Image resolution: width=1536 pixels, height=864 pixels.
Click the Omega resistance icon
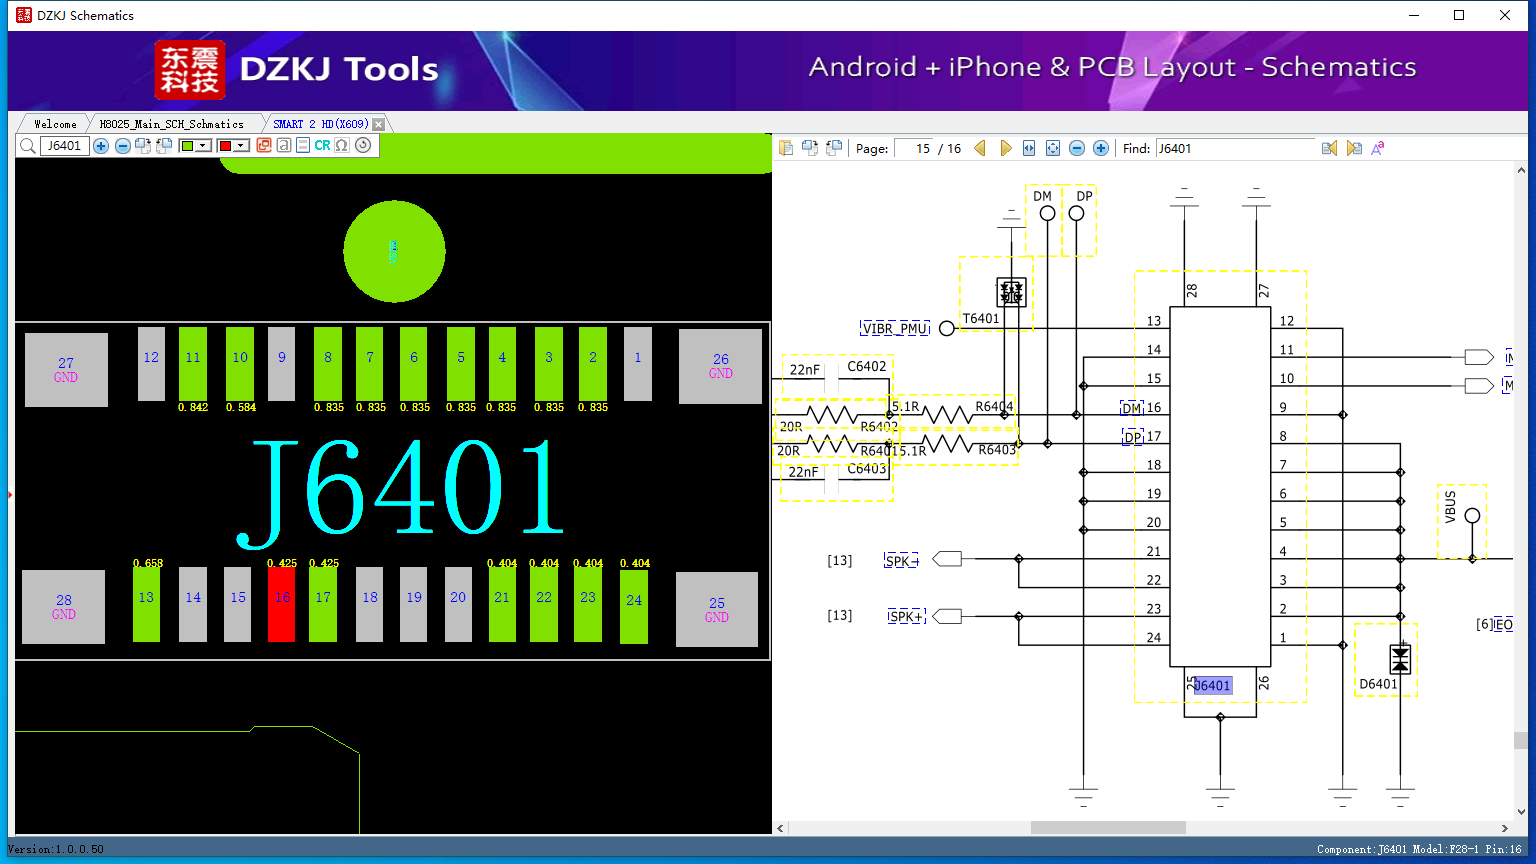pyautogui.click(x=342, y=146)
